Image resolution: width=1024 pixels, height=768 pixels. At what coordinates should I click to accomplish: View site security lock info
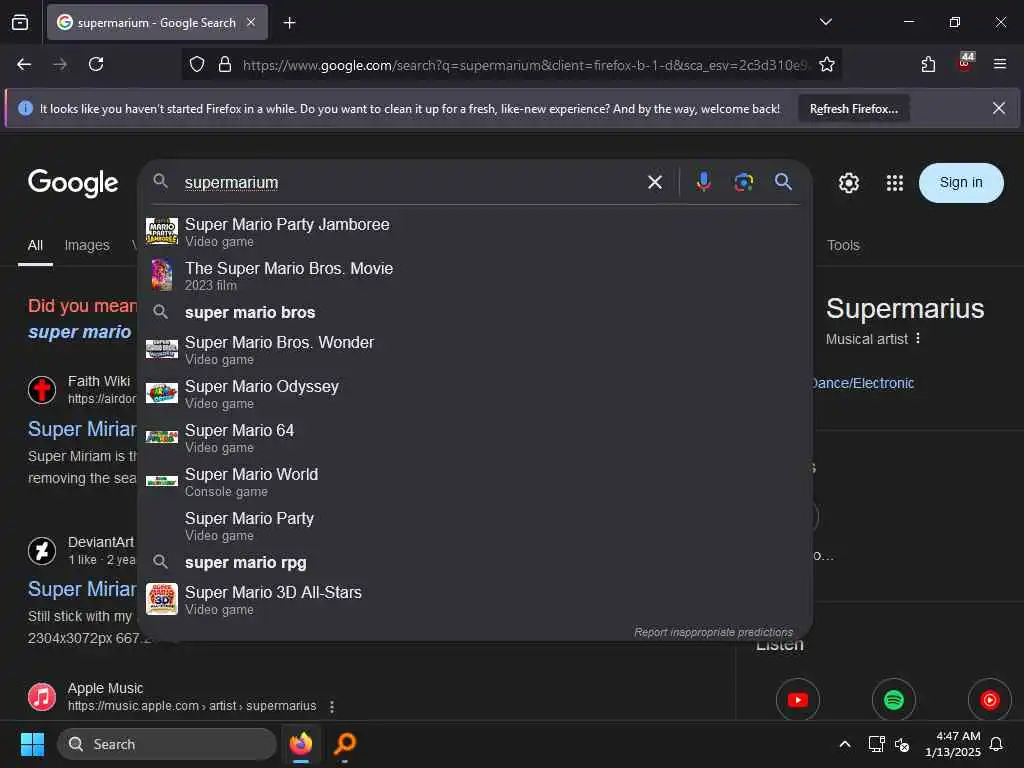pos(225,65)
